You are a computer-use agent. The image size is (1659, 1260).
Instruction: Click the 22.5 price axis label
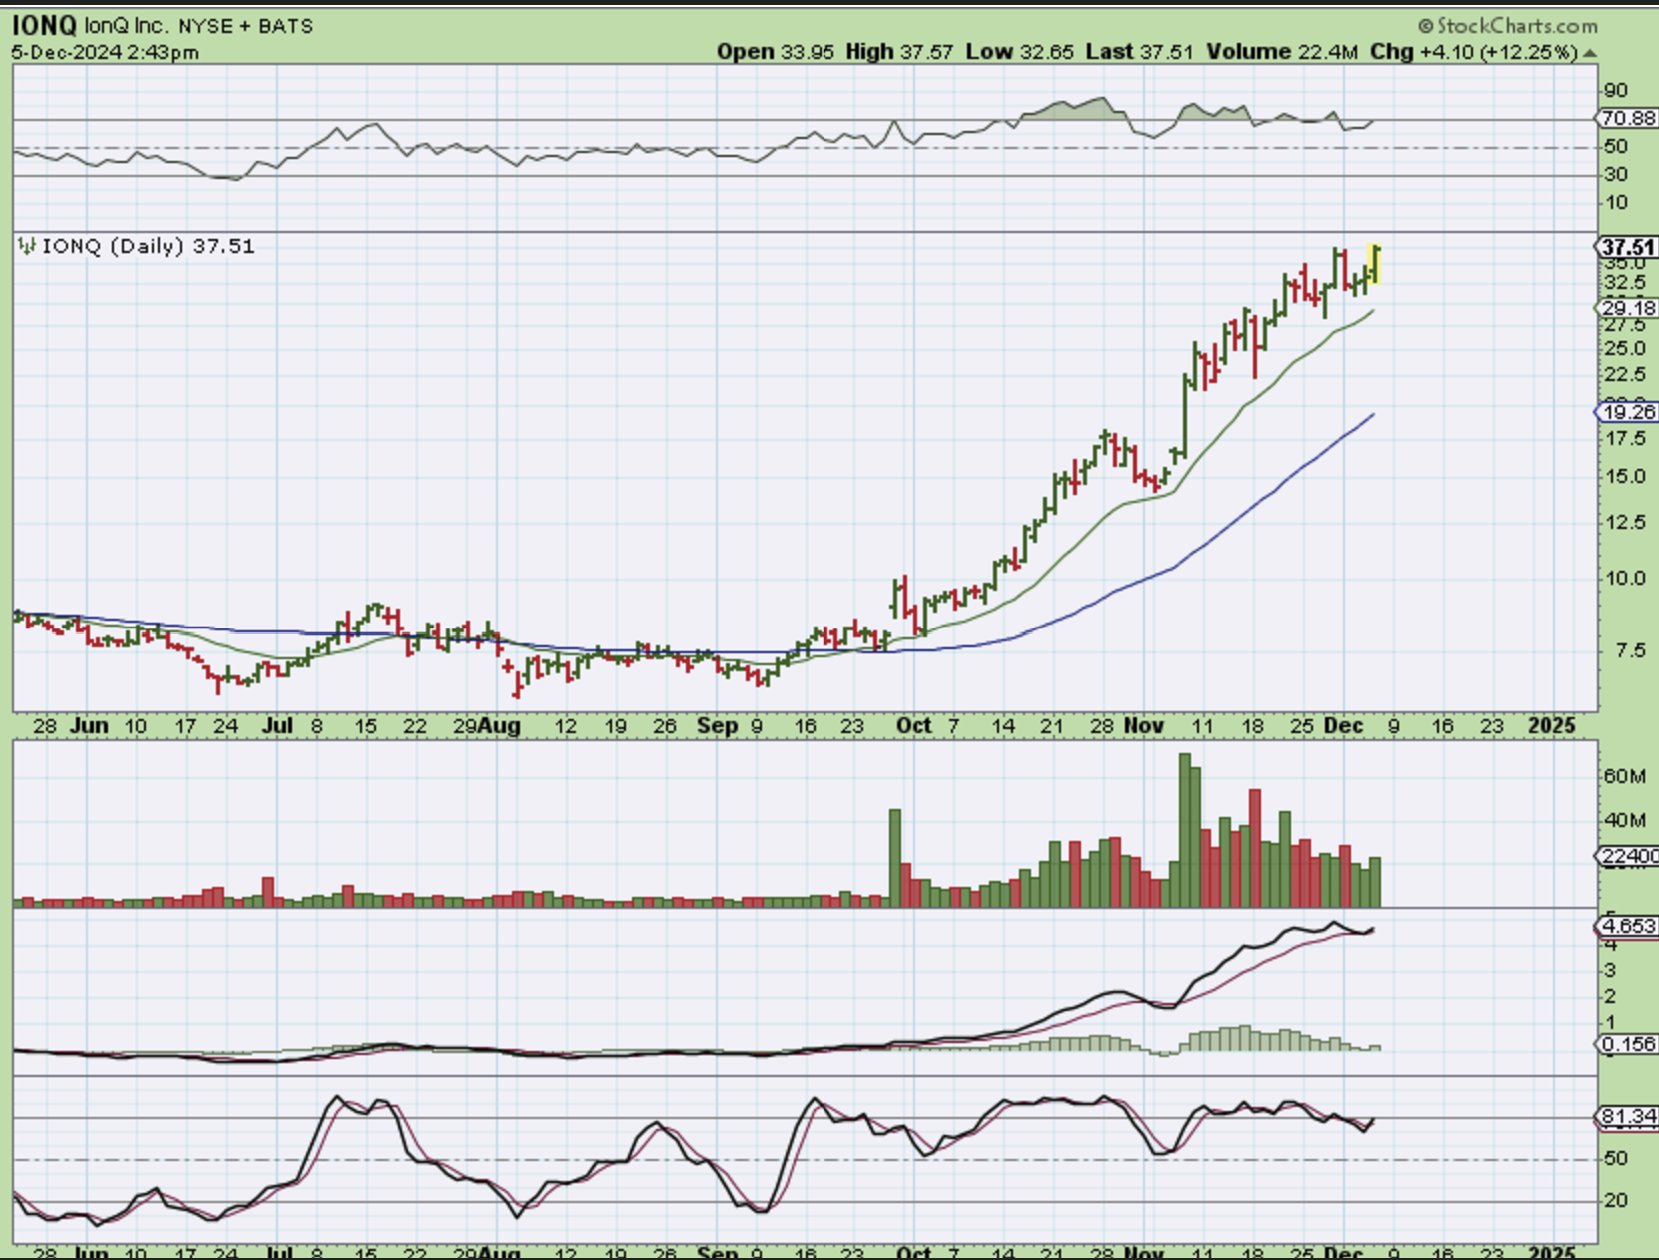coord(1624,375)
